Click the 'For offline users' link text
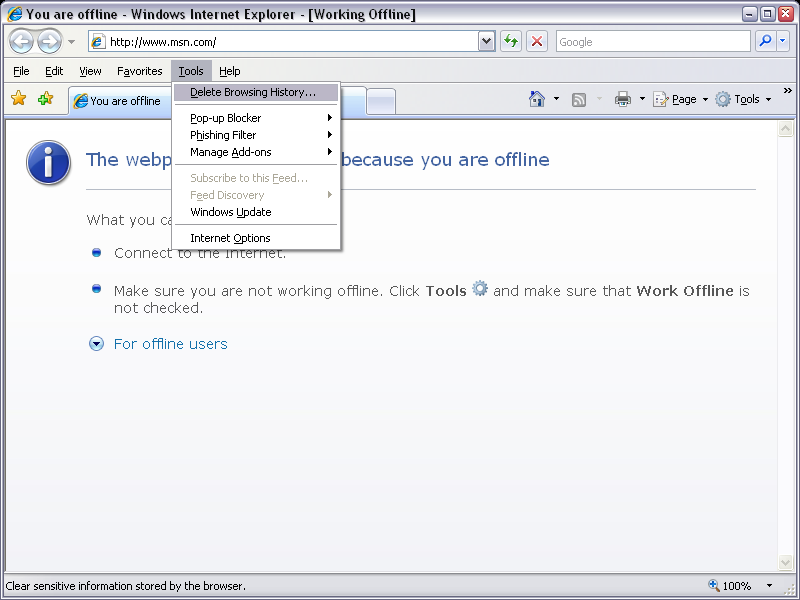The image size is (800, 600). point(170,344)
